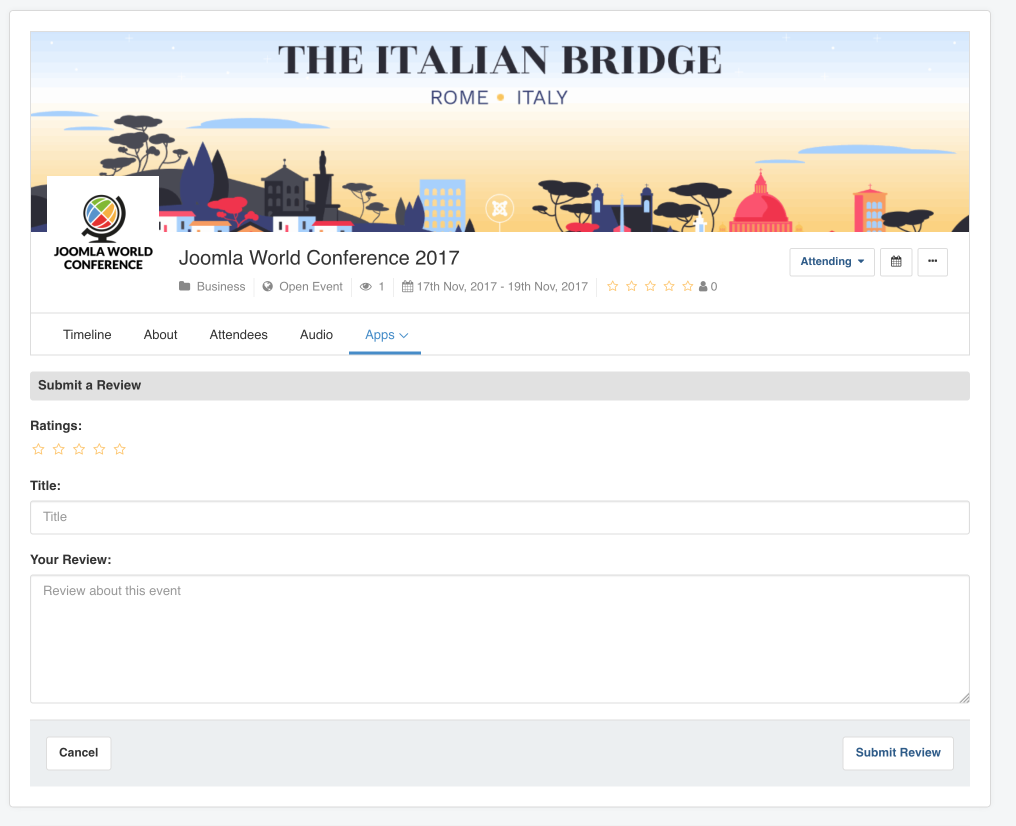The width and height of the screenshot is (1016, 826).
Task: Click the globe icon beside Open Event
Action: 268,286
